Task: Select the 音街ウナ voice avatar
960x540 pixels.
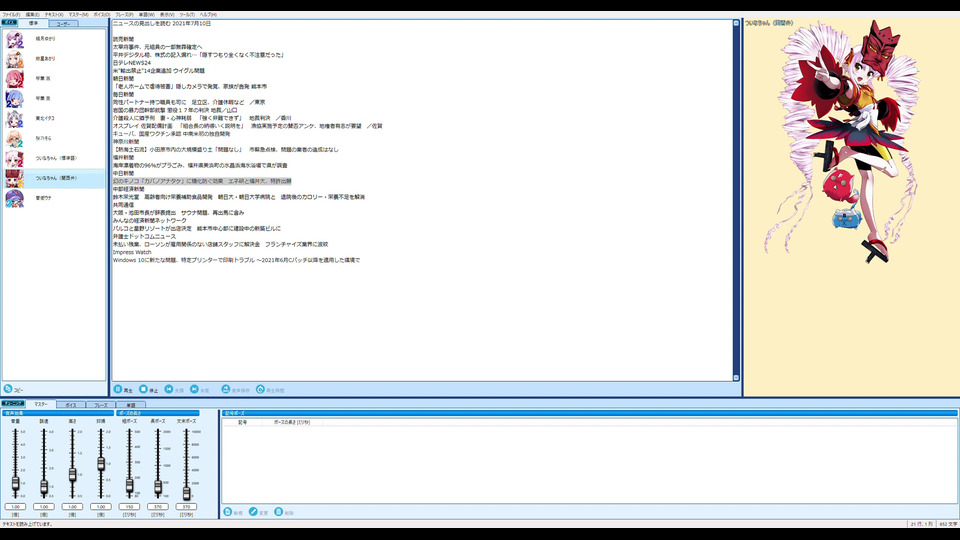Action: coord(14,198)
